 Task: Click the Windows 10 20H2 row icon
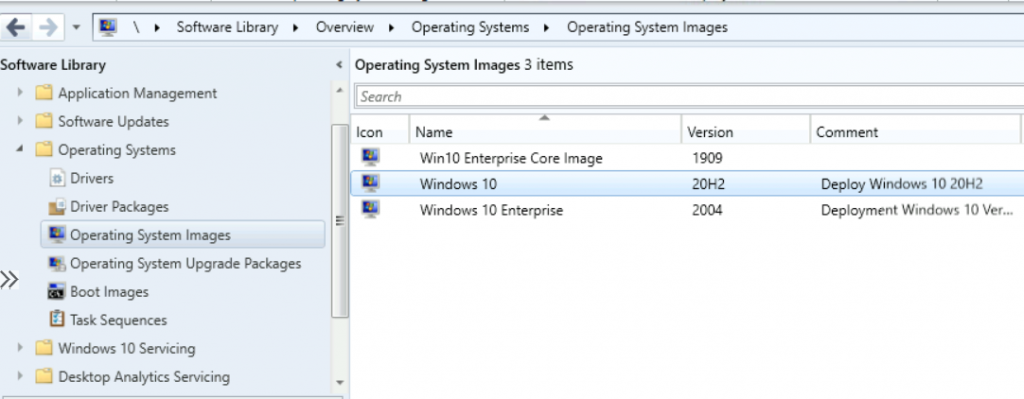[370, 183]
